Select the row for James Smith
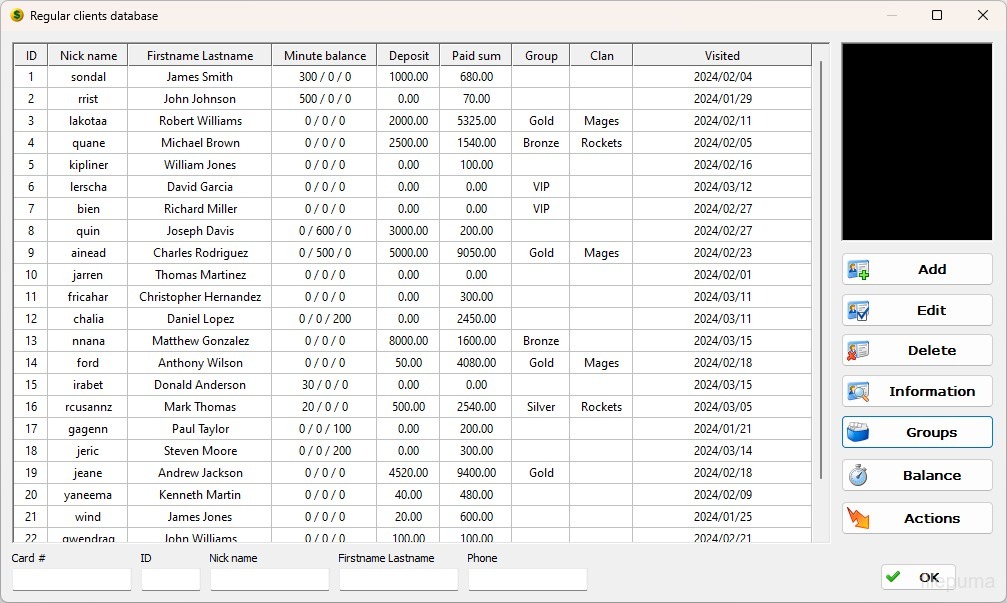Viewport: 1007px width, 603px height. 199,77
